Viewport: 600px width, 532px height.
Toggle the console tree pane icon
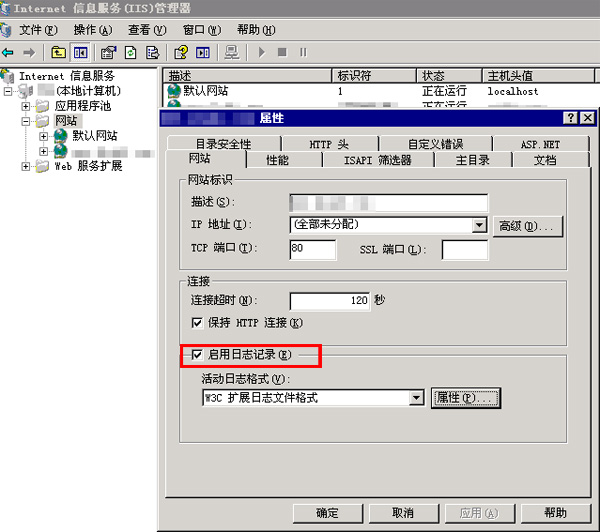(x=80, y=52)
